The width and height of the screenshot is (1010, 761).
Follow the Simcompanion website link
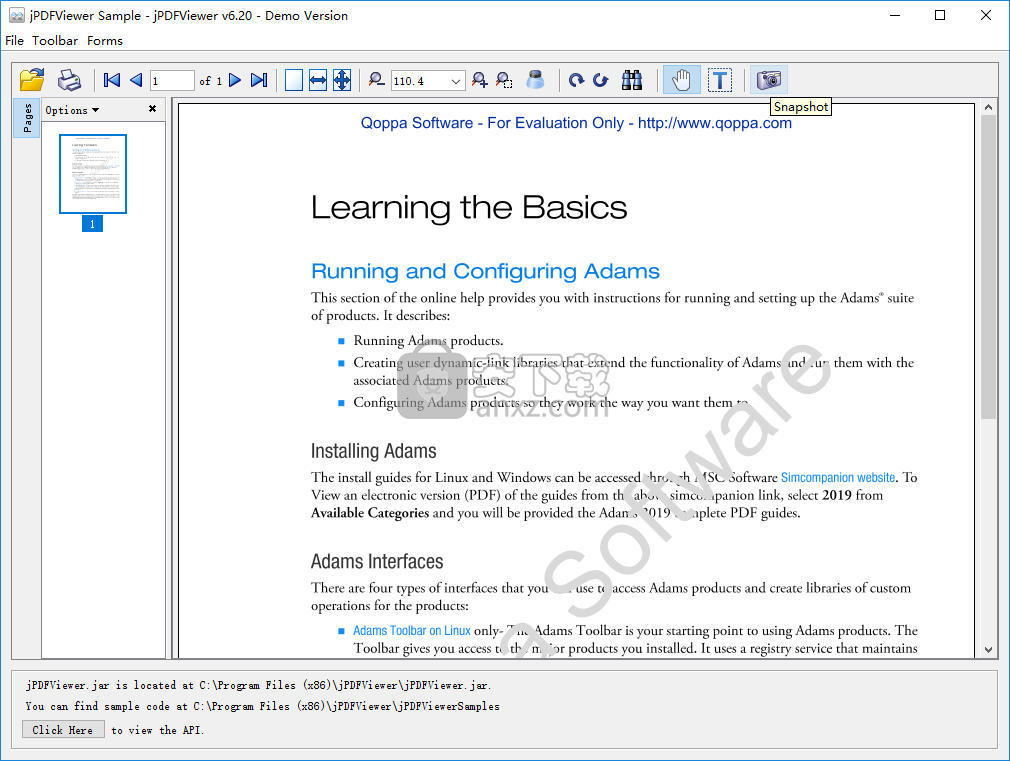(837, 477)
